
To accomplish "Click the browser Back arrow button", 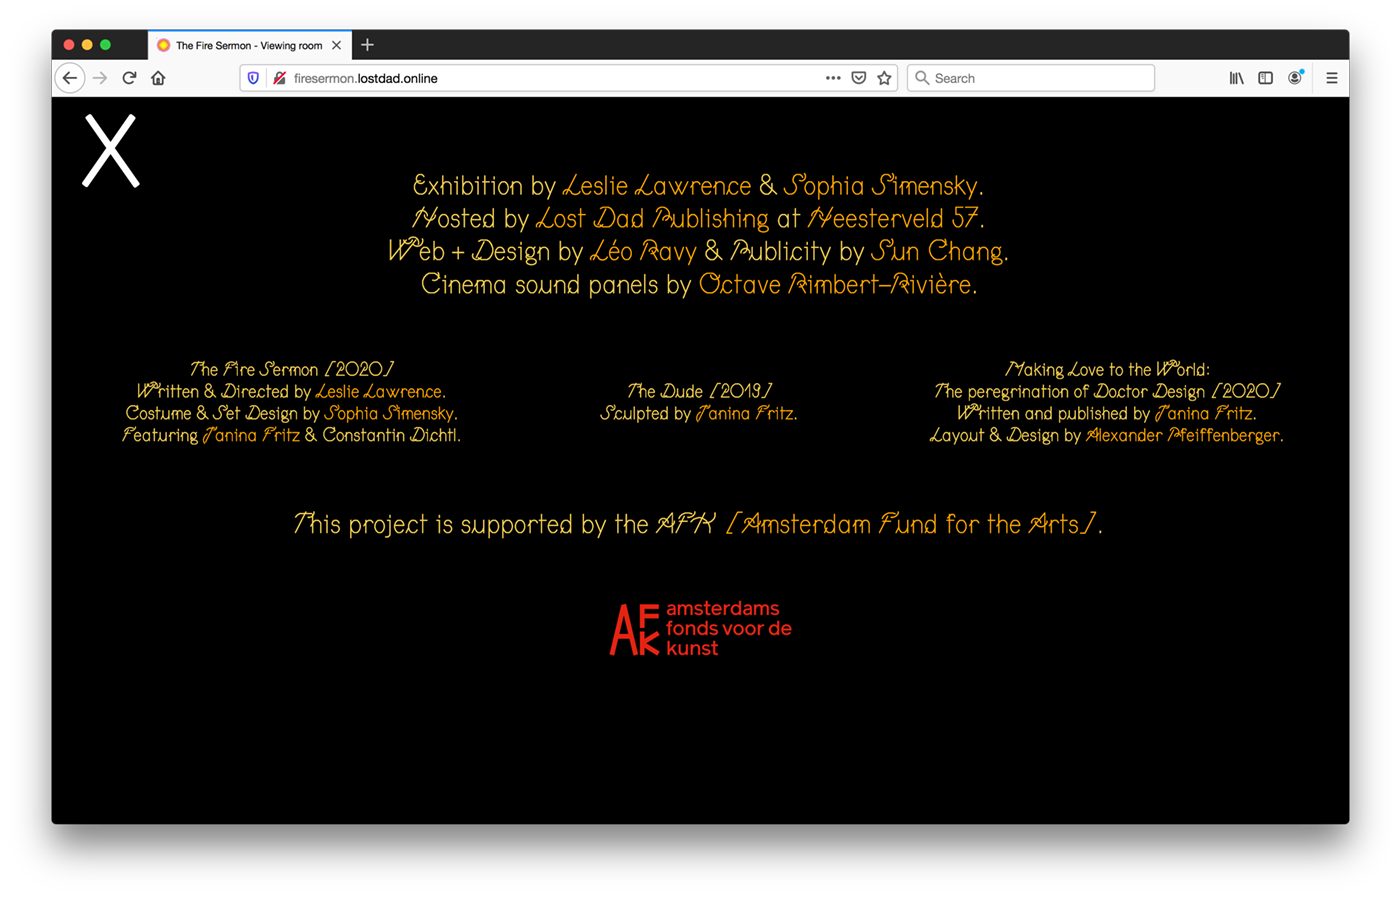I will (69, 78).
